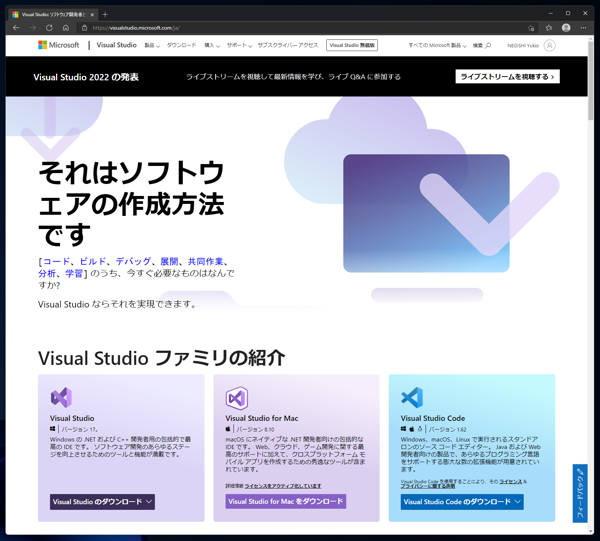Click the browser address bar URL

point(136,28)
